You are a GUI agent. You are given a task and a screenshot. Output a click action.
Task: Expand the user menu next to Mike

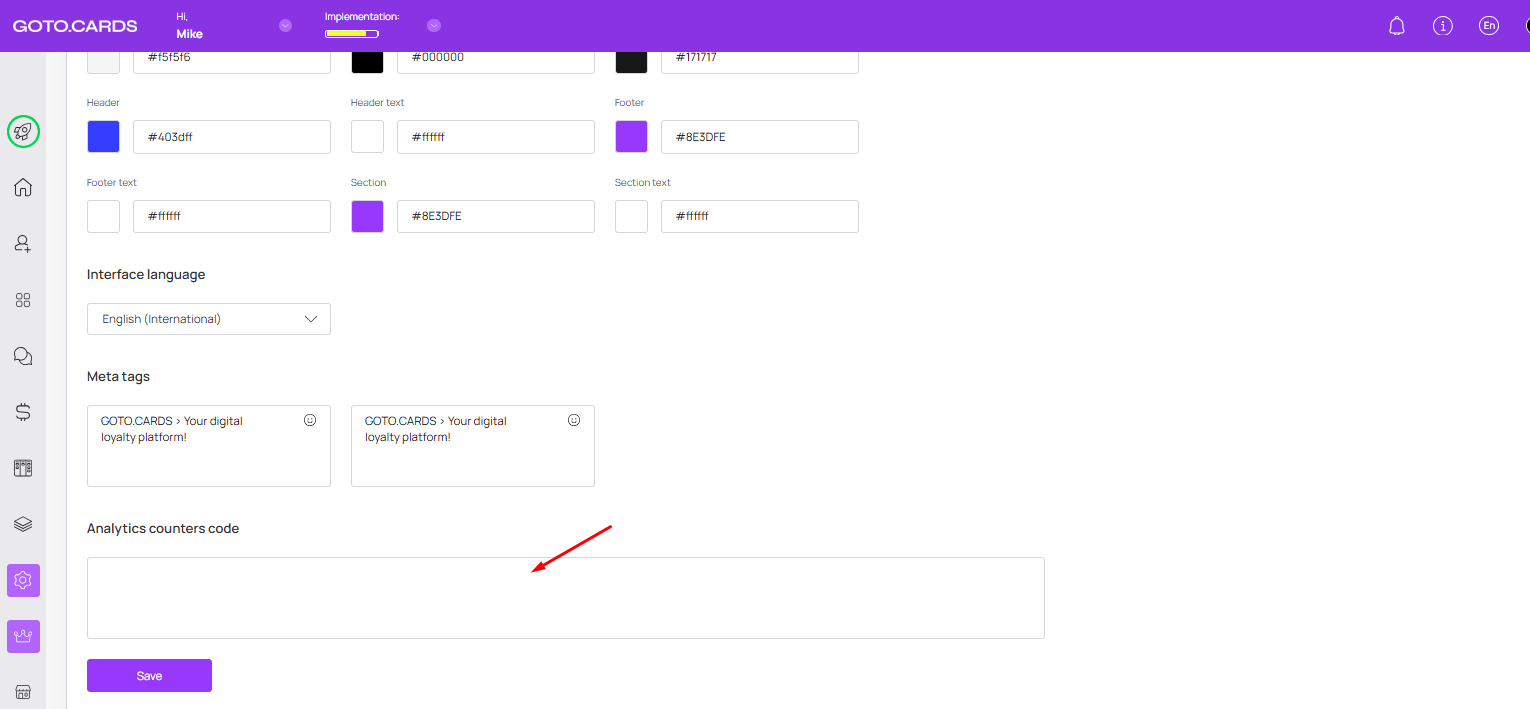pos(285,26)
